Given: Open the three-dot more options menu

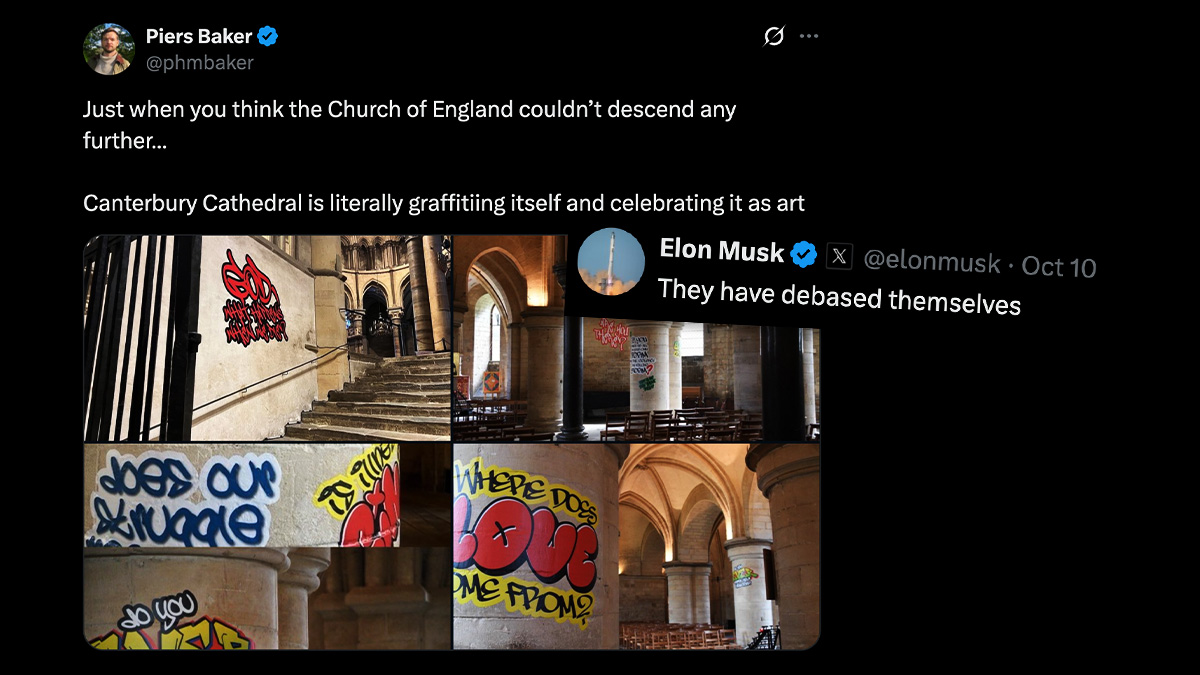Looking at the screenshot, I should (809, 37).
